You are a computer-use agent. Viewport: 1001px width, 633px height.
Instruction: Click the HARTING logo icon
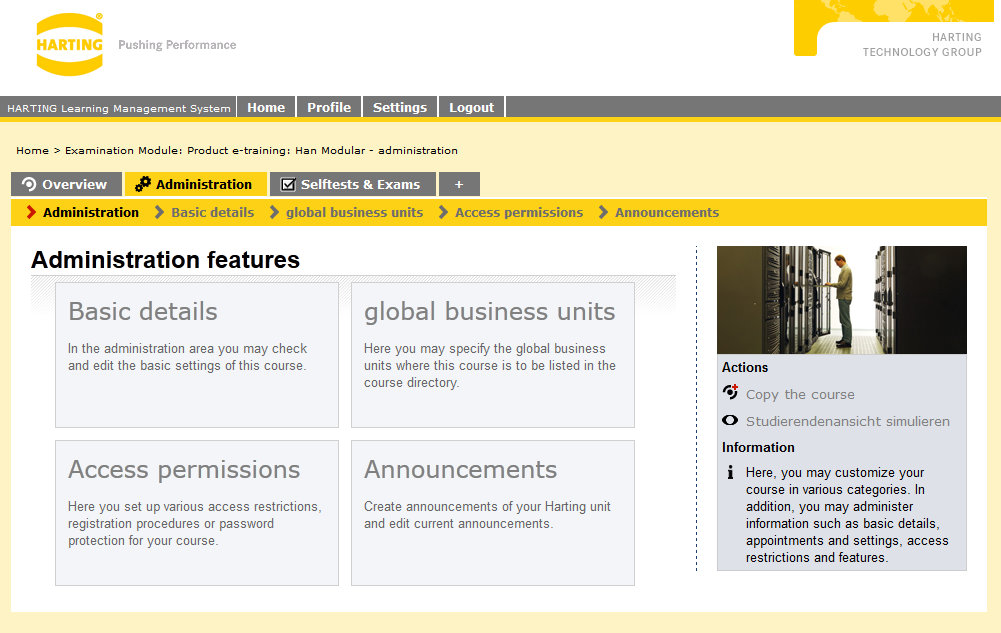click(x=69, y=45)
